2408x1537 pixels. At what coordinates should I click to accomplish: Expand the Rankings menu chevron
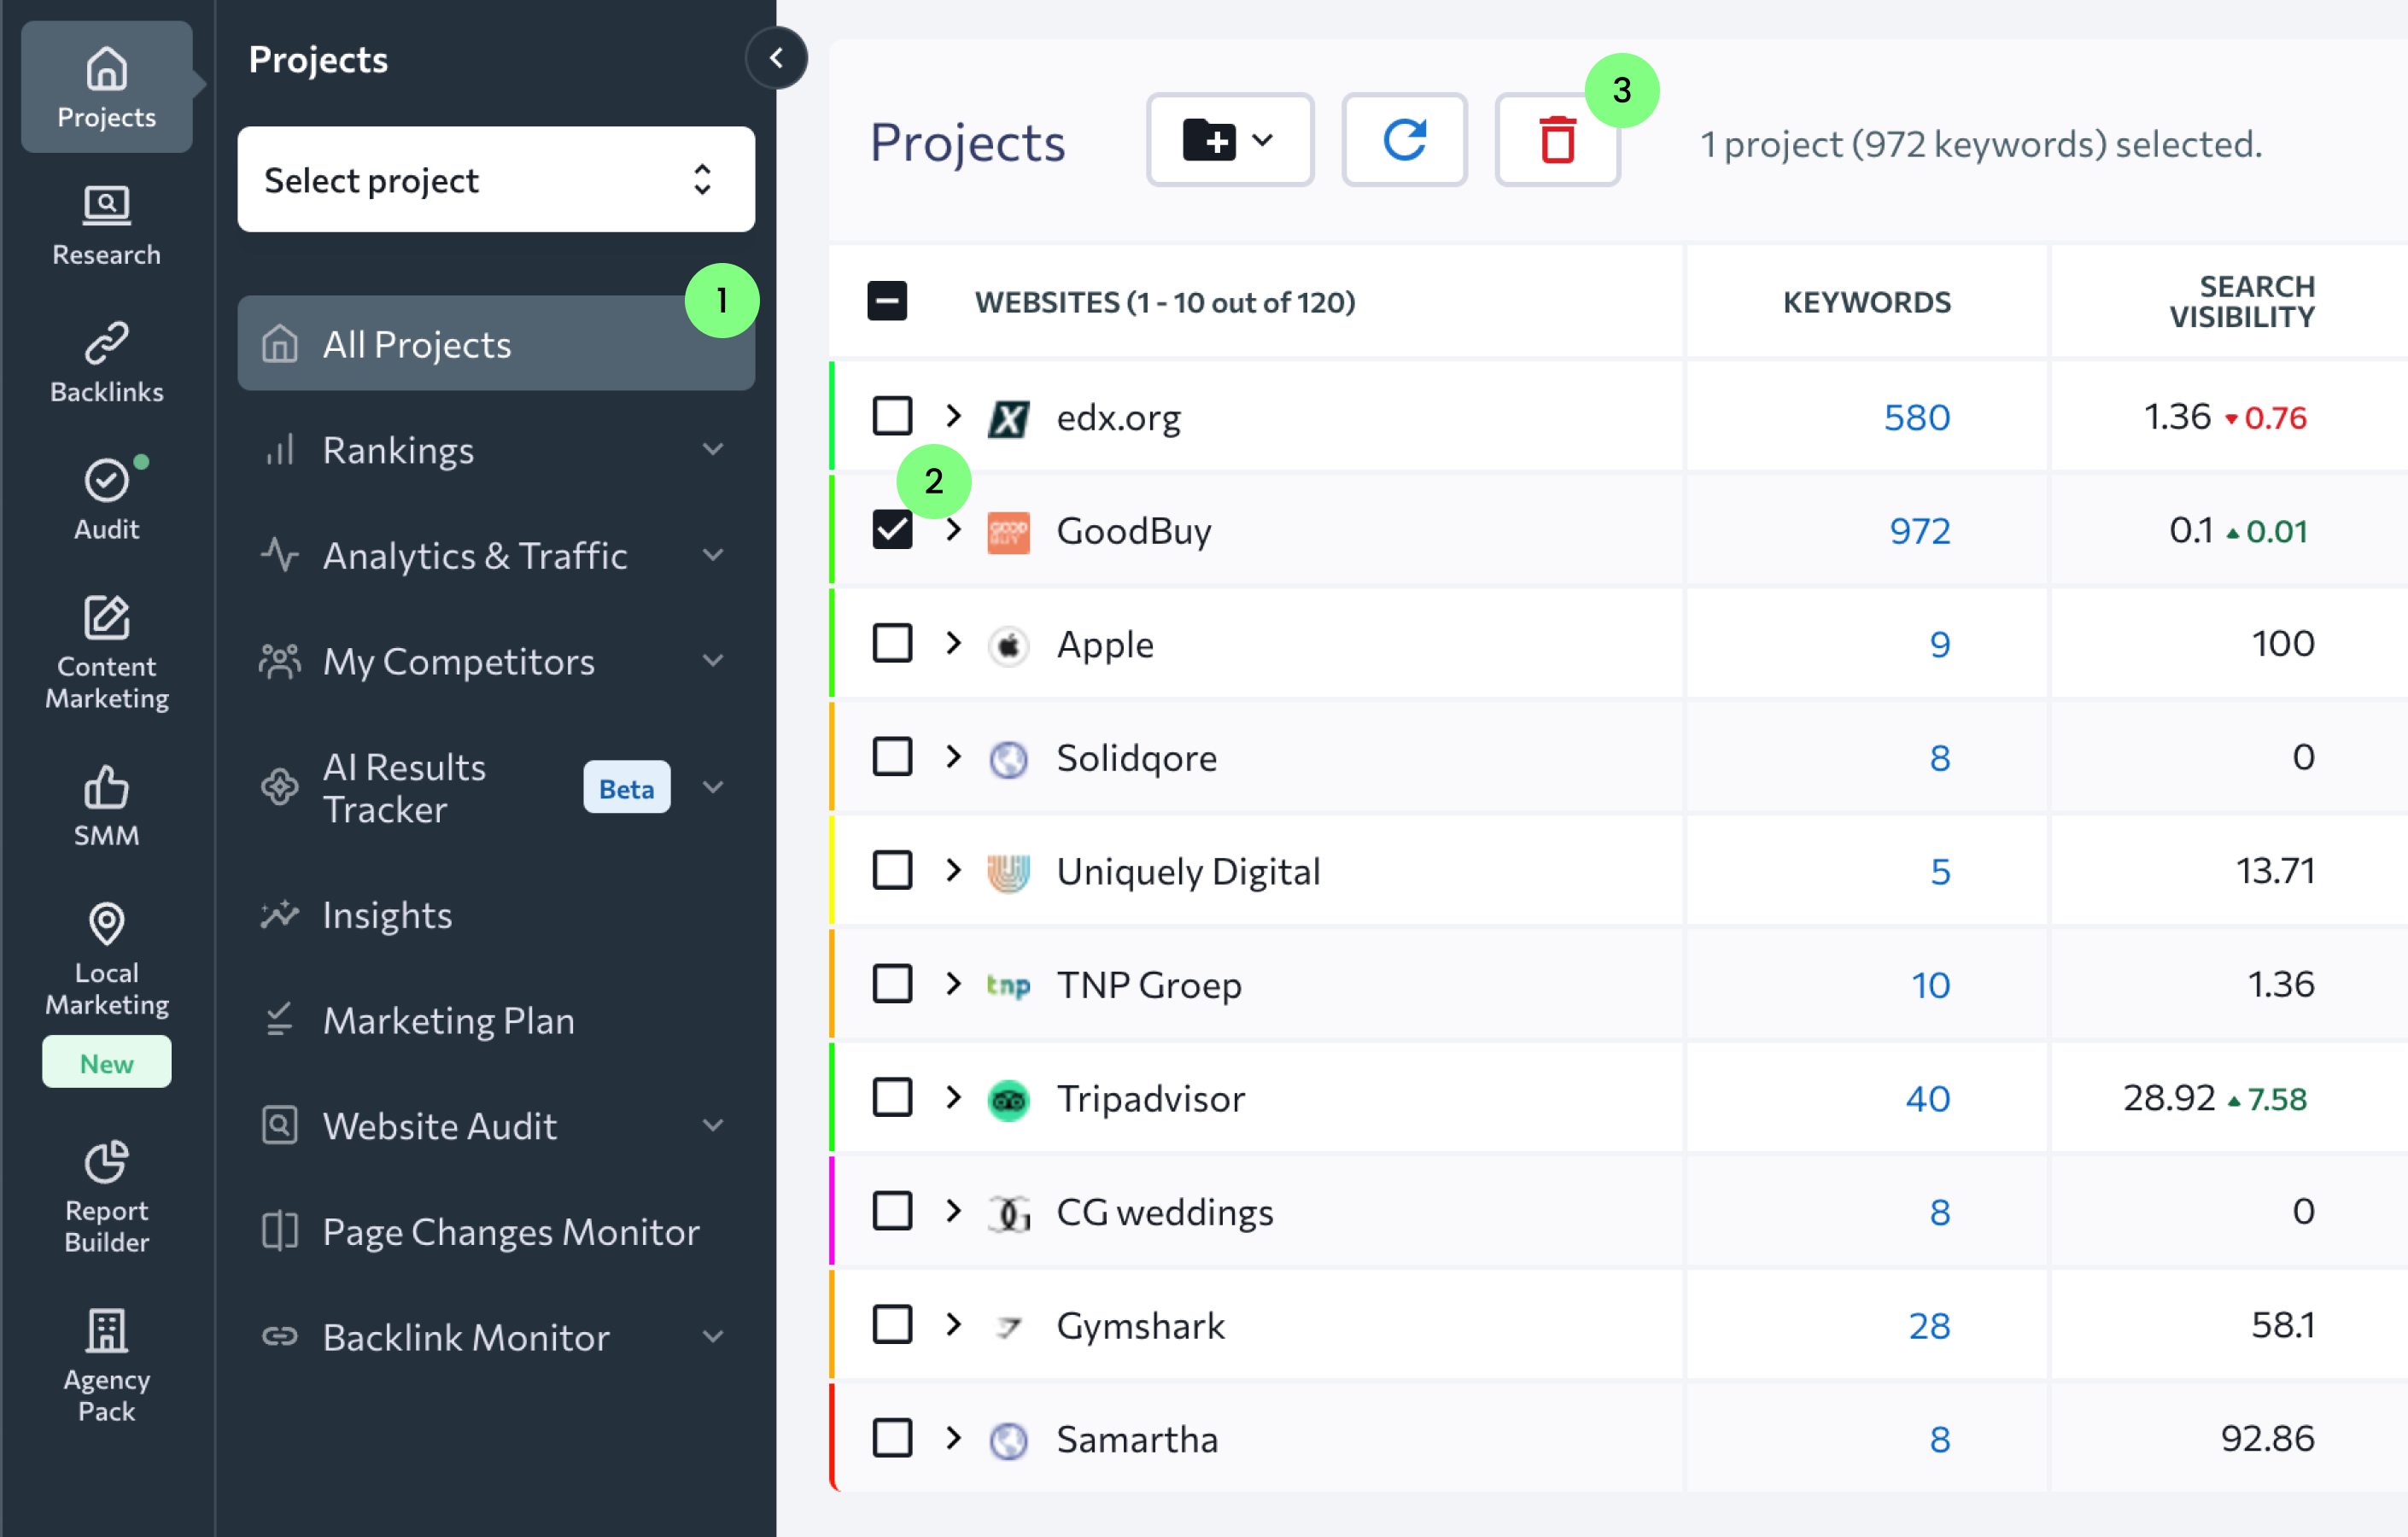[x=712, y=450]
